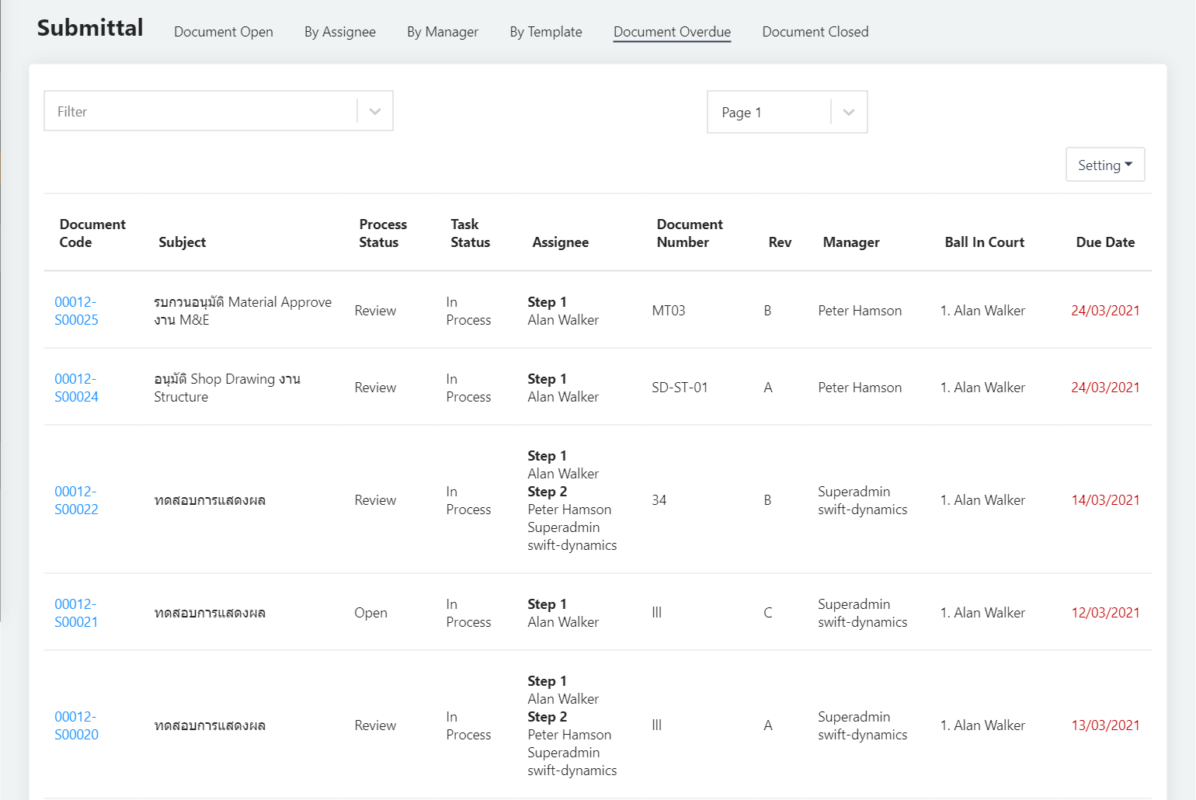
Task: Switch to the Document Closed tab
Action: 815,31
